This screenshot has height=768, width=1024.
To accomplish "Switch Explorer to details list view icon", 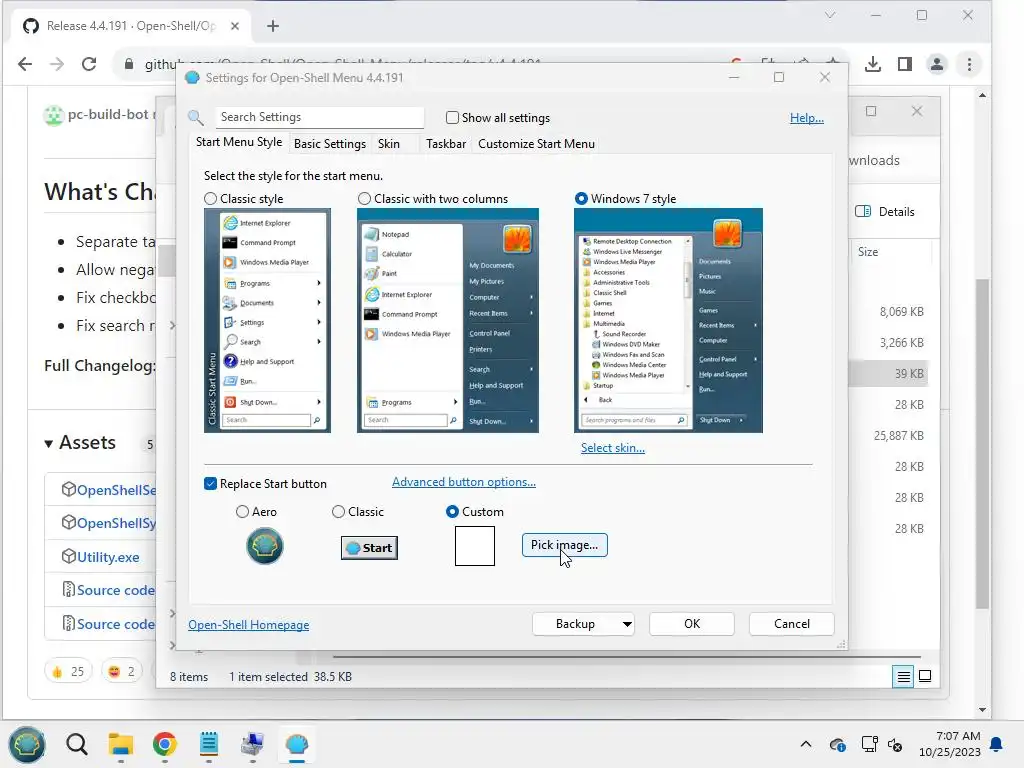I will 903,677.
